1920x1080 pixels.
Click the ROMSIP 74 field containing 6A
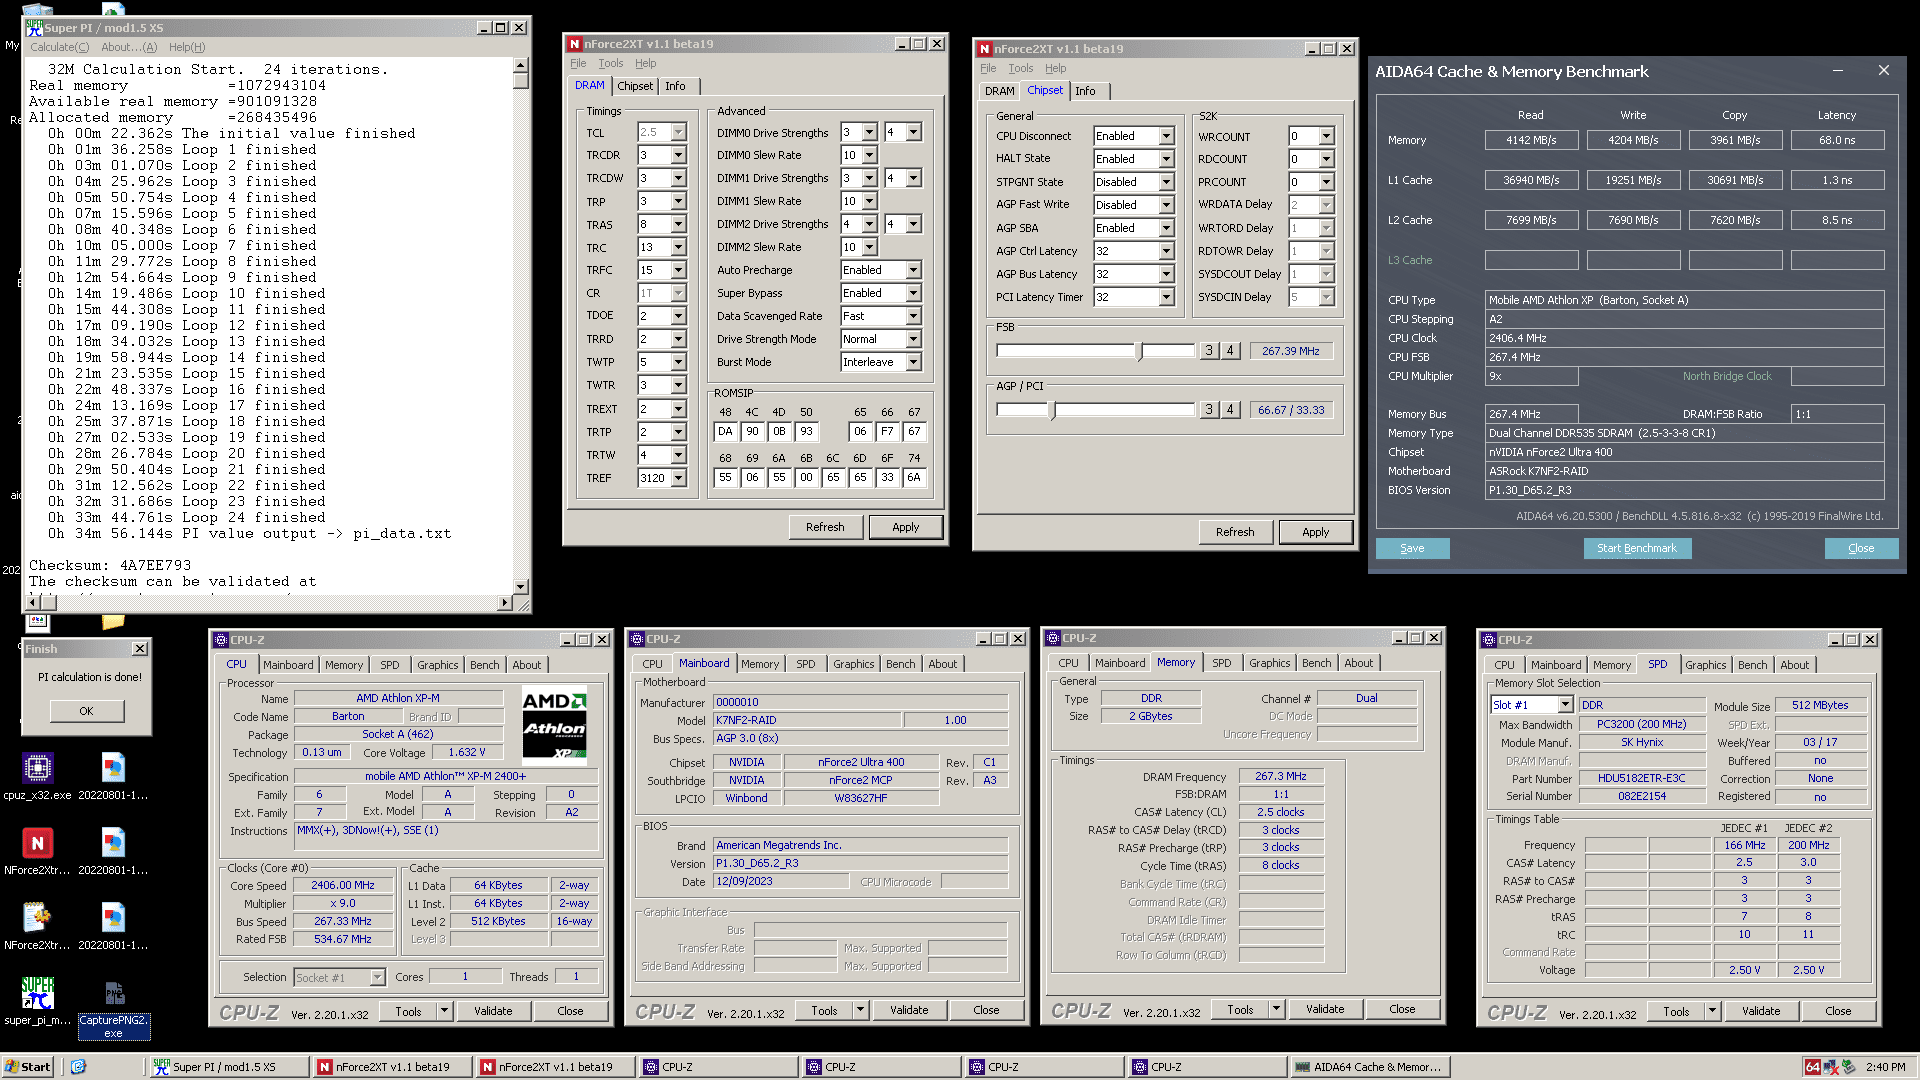point(914,478)
